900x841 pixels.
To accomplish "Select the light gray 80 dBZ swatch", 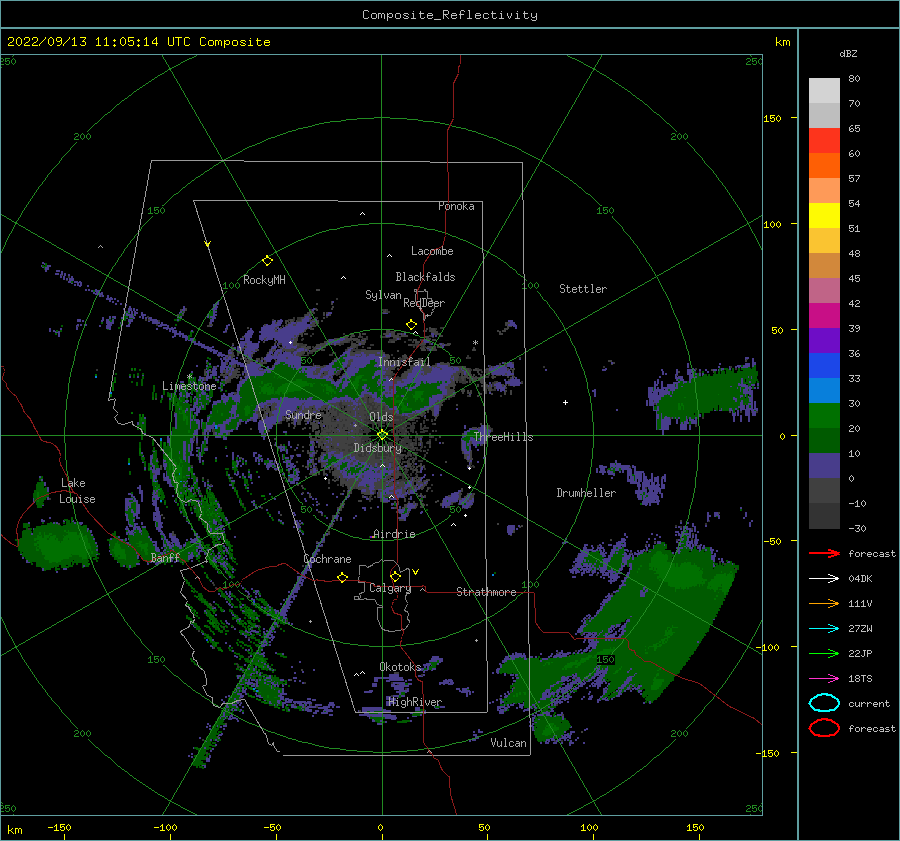I will tap(824, 90).
